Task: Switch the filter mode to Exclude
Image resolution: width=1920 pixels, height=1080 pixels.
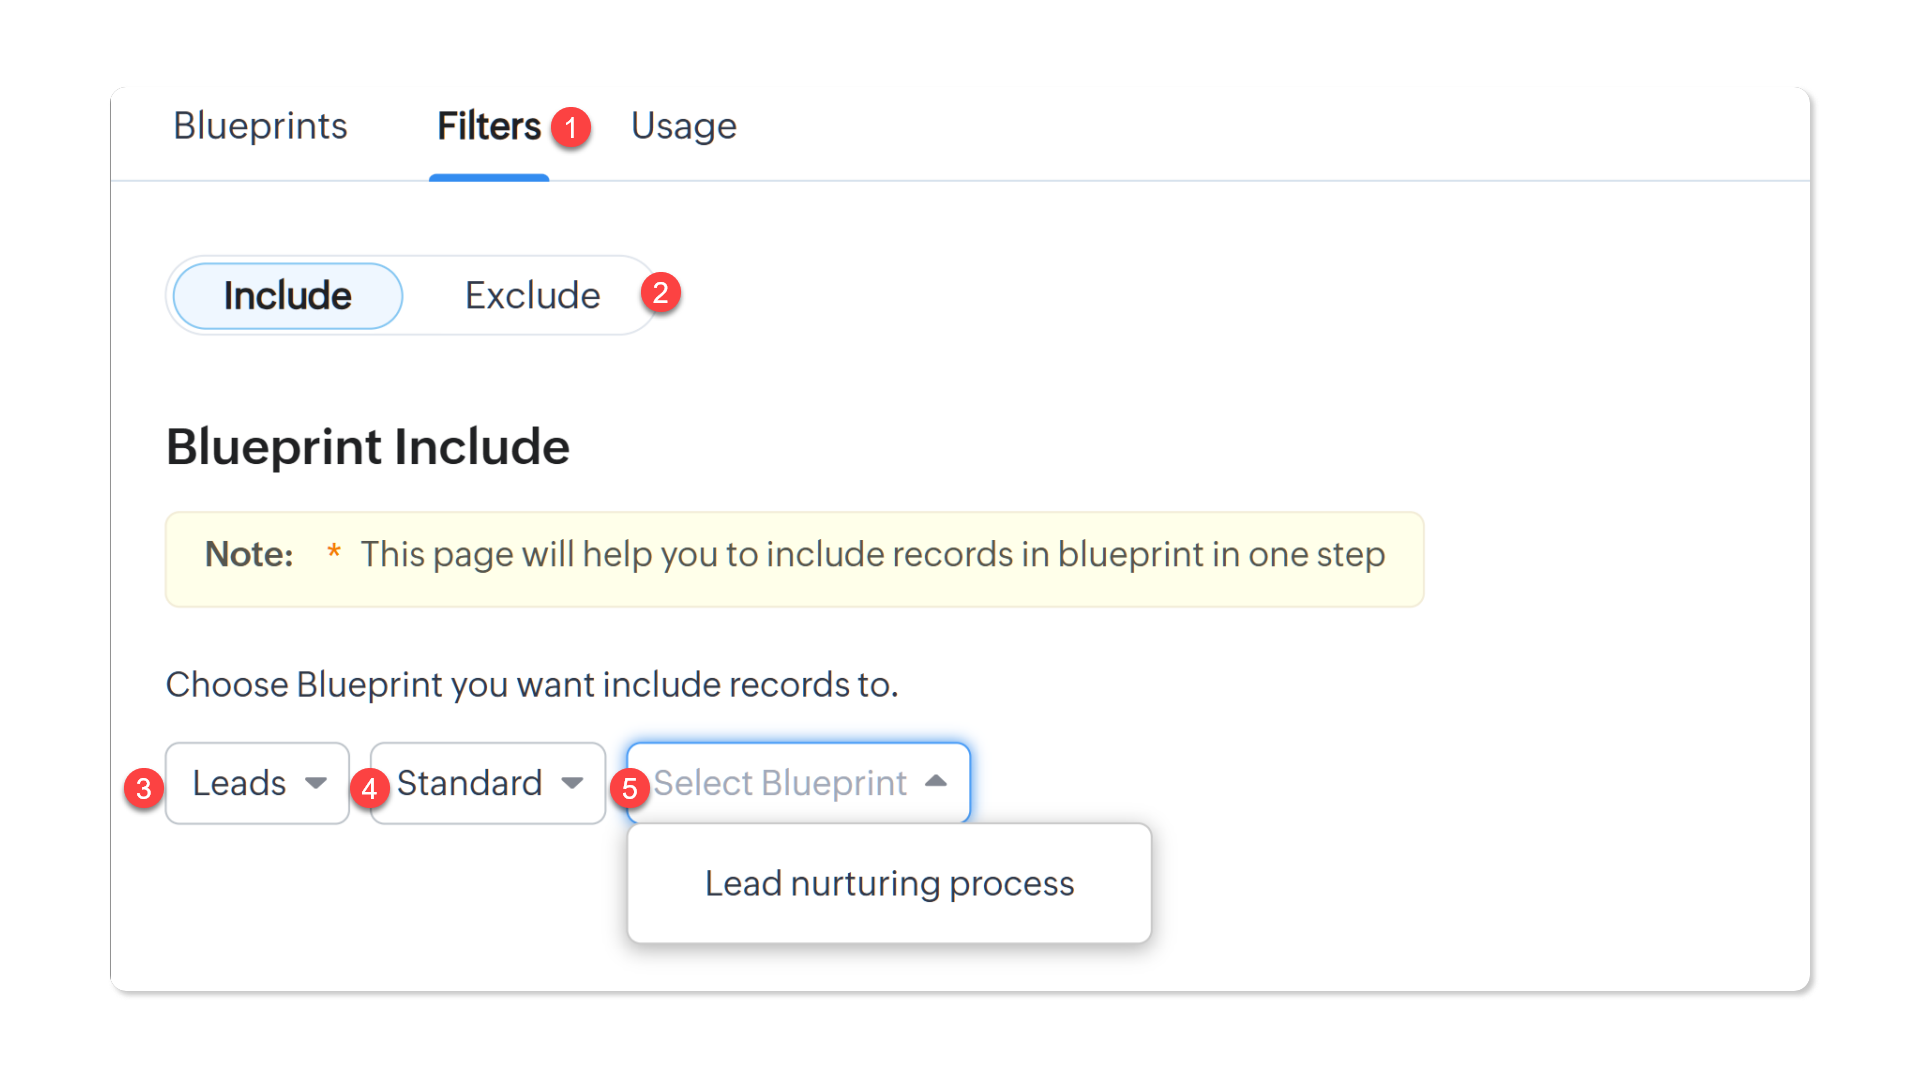Action: click(532, 296)
